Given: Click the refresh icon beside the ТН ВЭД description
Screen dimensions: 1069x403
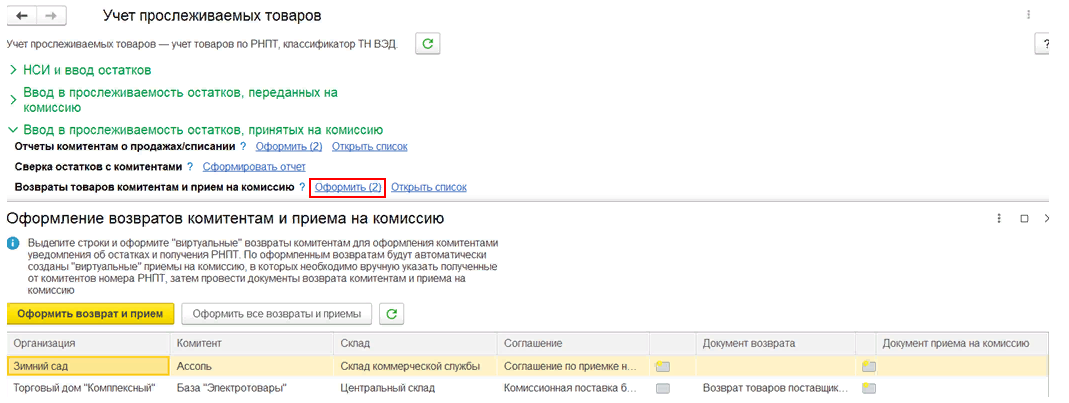Looking at the screenshot, I should [428, 44].
